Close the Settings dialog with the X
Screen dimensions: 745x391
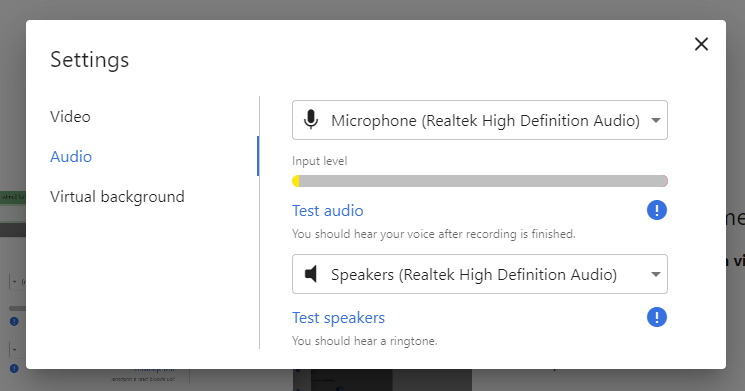coord(701,44)
